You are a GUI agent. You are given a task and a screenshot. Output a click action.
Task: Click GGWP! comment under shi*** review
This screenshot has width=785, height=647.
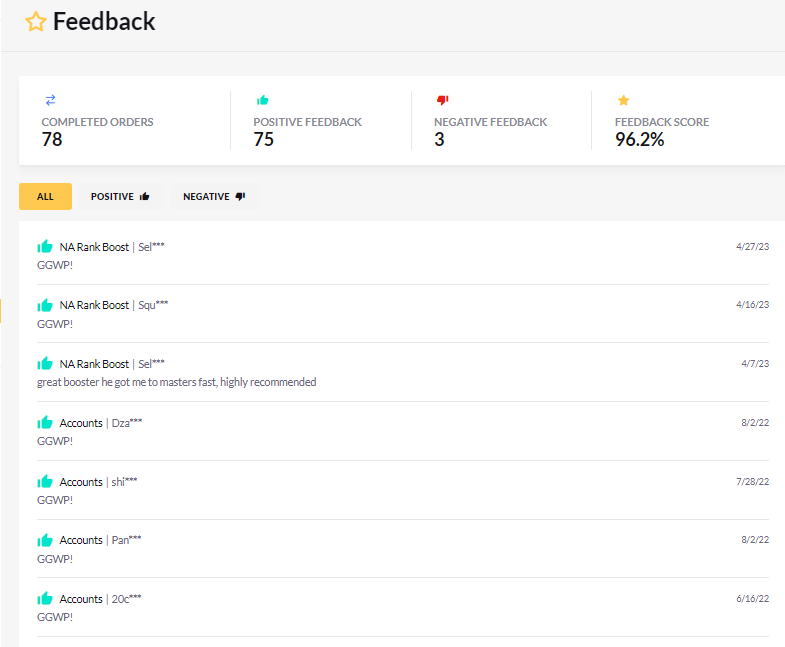pos(55,500)
